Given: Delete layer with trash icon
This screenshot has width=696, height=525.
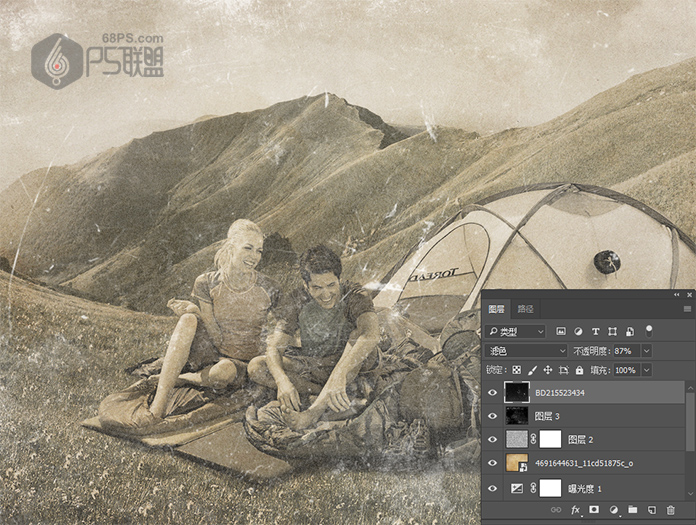Looking at the screenshot, I should pos(671,510).
